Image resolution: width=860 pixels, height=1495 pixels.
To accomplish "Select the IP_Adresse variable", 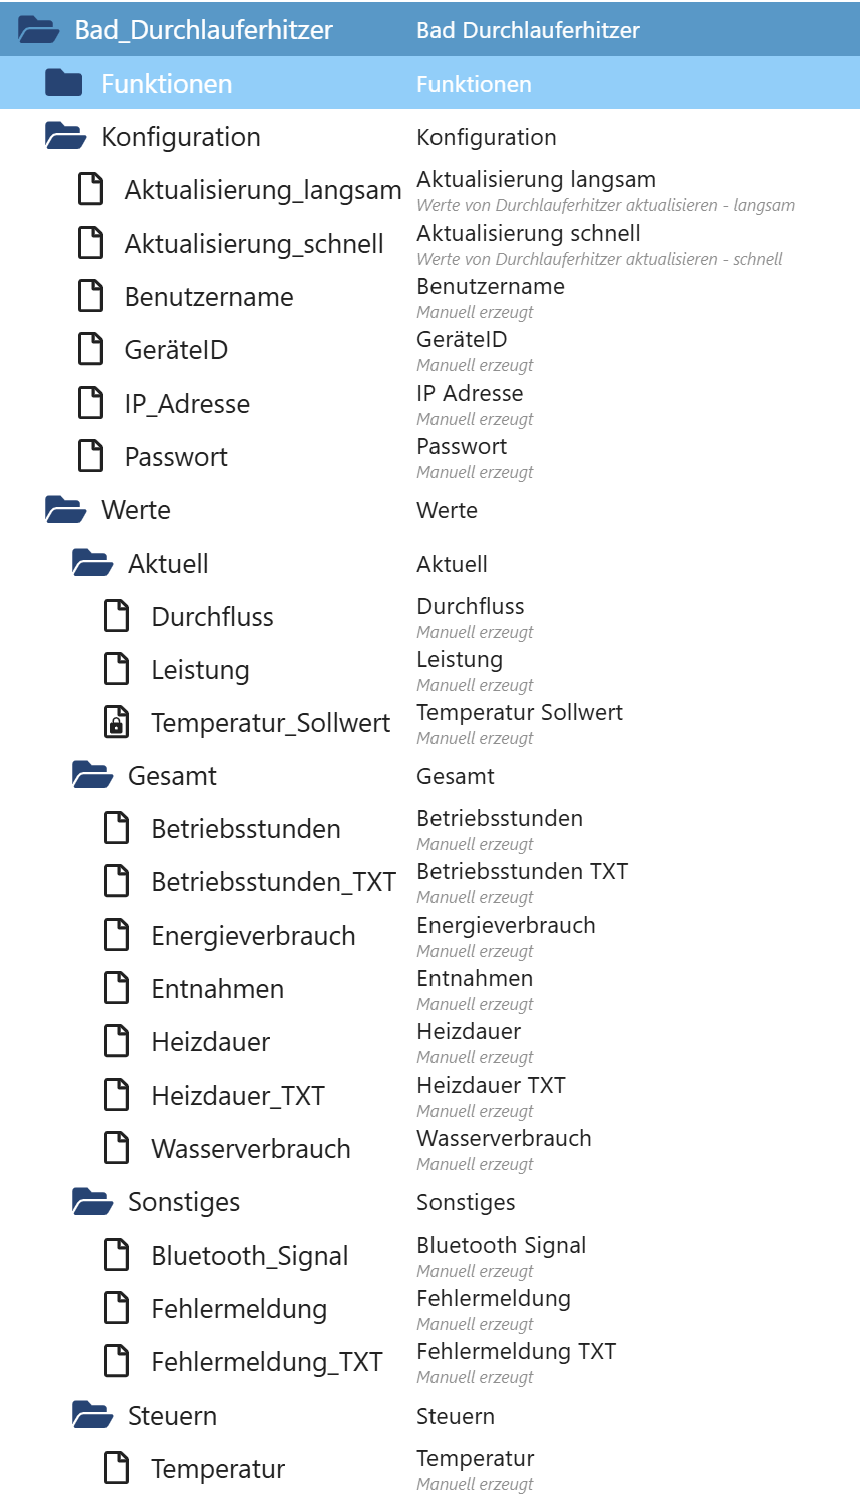I will click(x=187, y=404).
